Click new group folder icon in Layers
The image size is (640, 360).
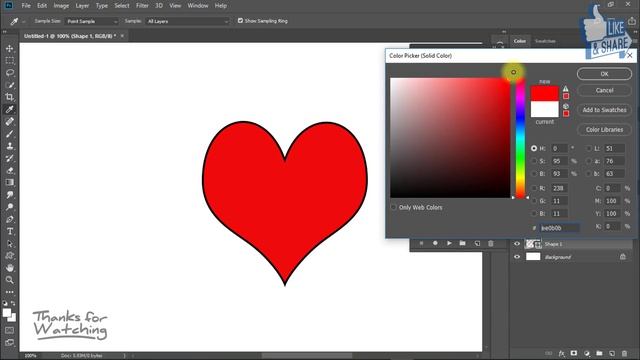pyautogui.click(x=599, y=353)
